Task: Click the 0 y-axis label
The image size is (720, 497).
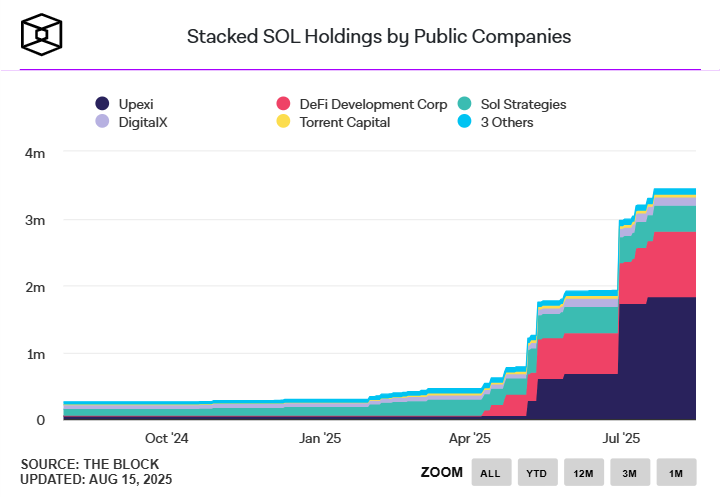Action: (x=40, y=420)
